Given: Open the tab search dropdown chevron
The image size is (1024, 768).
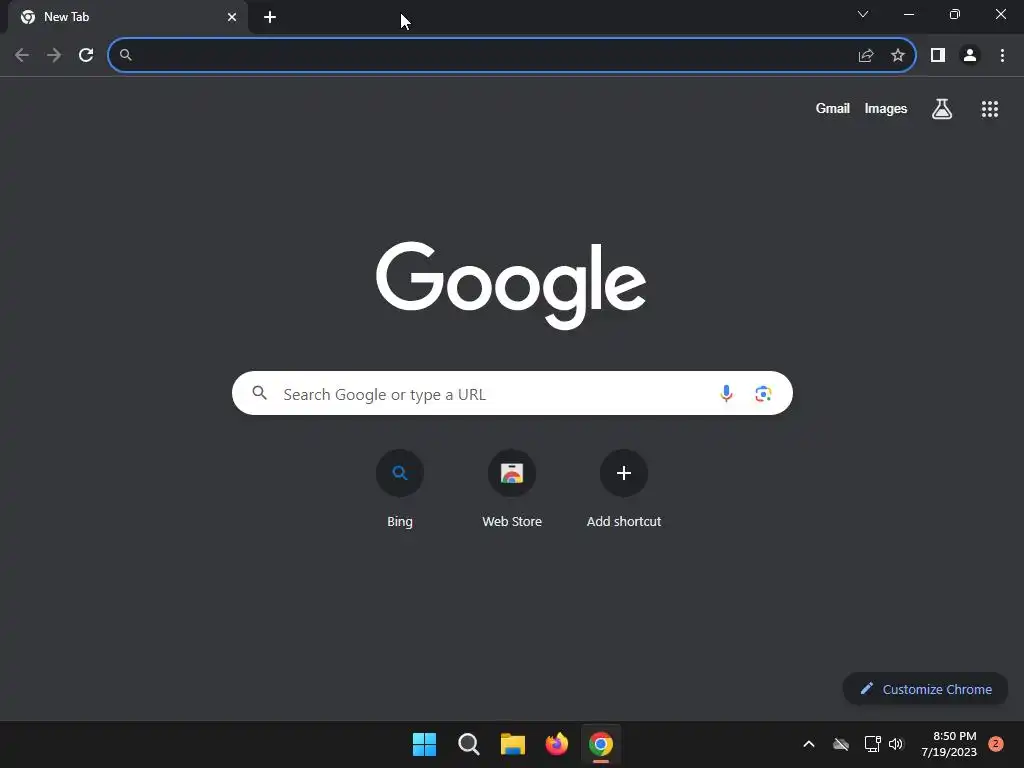Looking at the screenshot, I should [x=863, y=14].
